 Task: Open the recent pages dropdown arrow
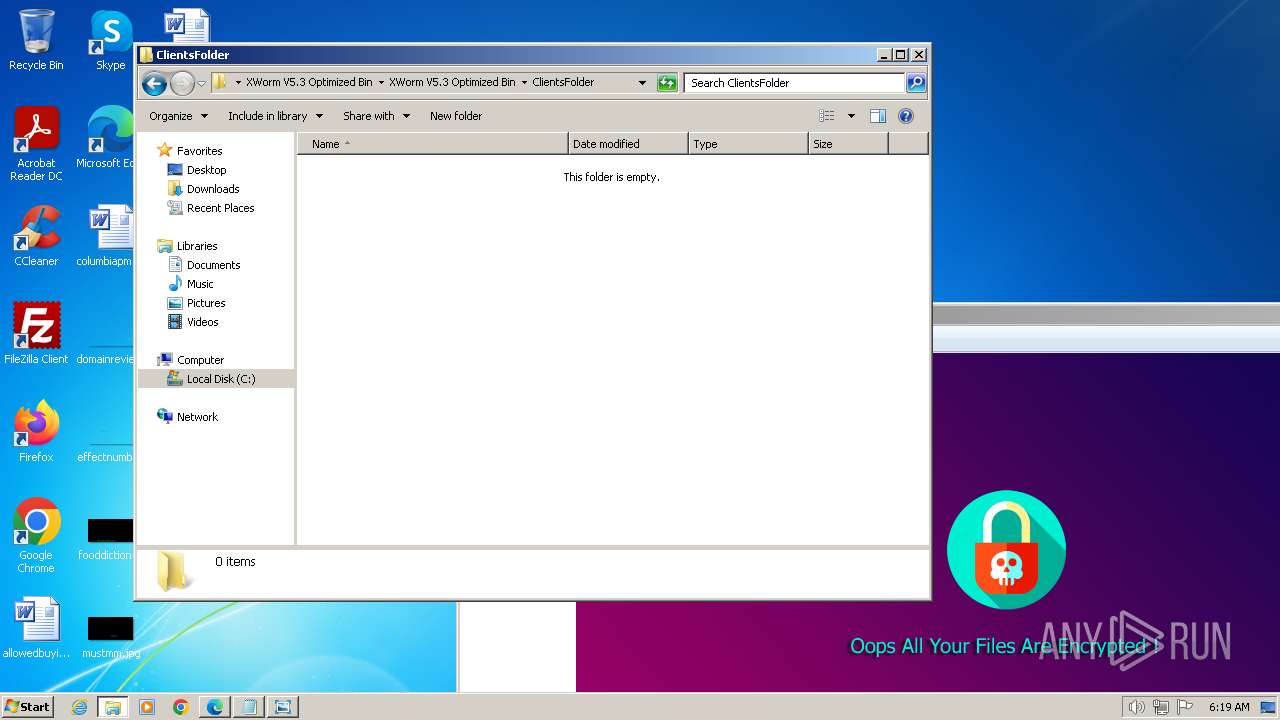coord(202,83)
